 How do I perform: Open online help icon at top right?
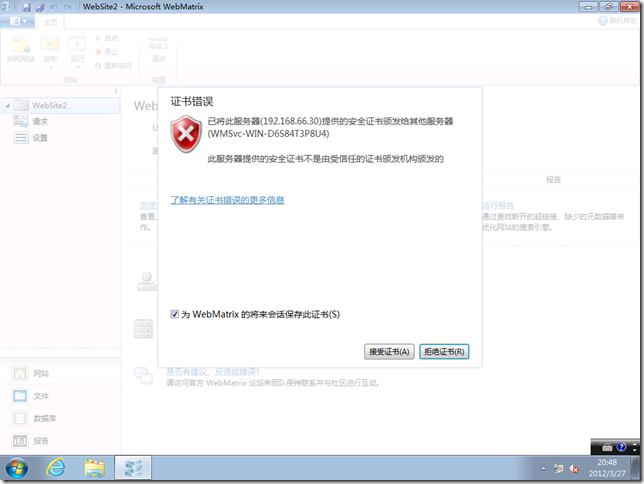pyautogui.click(x=603, y=21)
